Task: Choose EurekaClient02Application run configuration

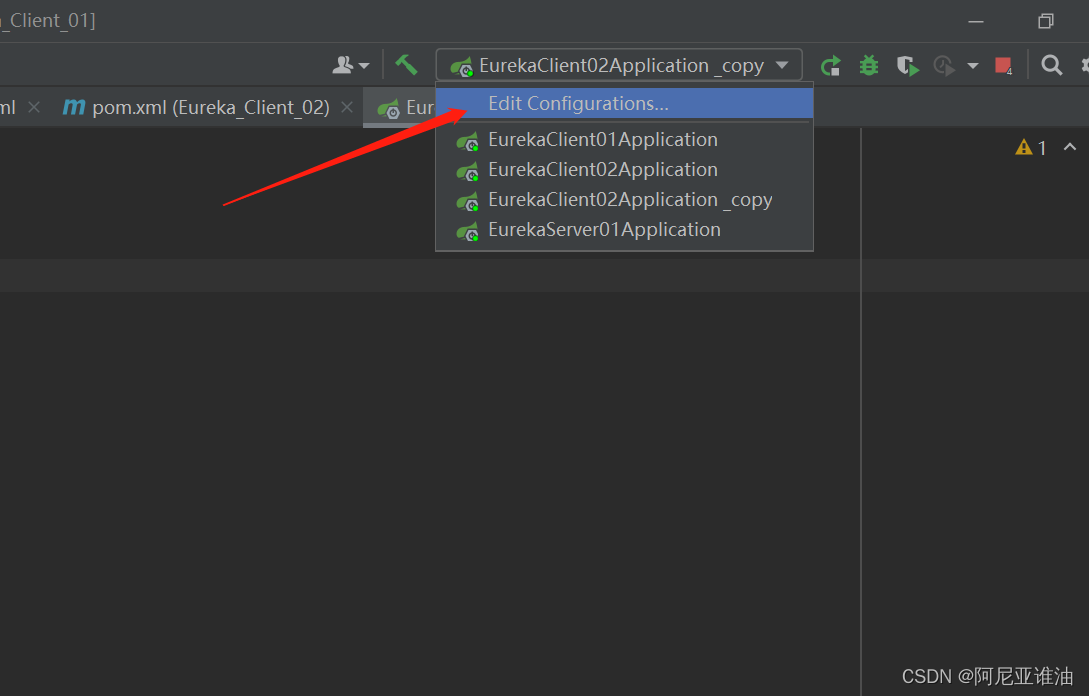Action: [624, 169]
